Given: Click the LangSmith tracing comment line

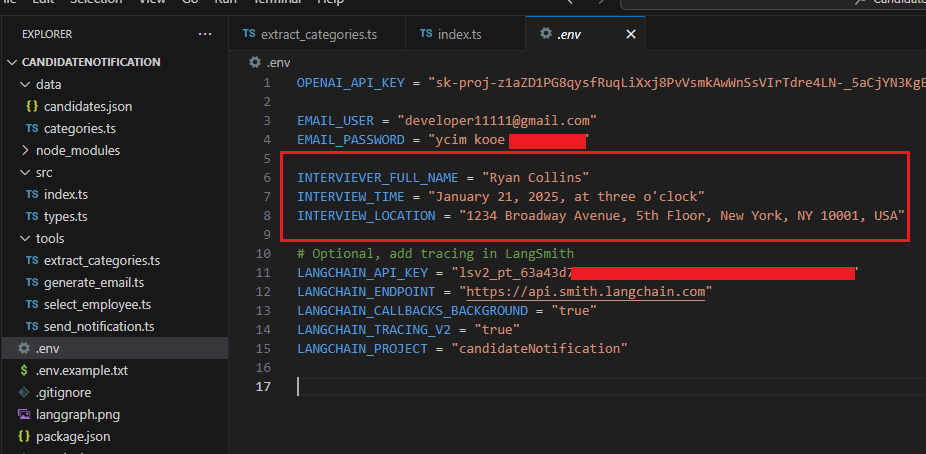Looking at the screenshot, I should point(435,254).
